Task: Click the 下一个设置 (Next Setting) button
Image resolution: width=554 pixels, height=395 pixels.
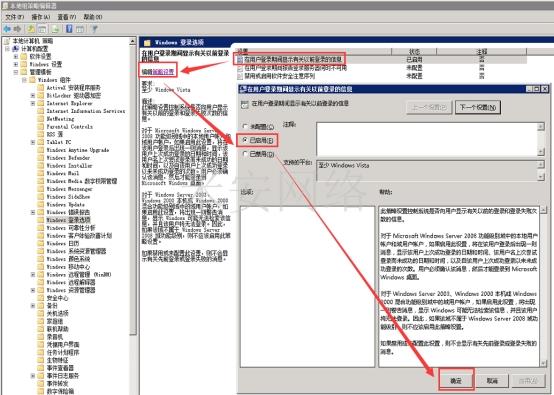Action: [x=478, y=107]
